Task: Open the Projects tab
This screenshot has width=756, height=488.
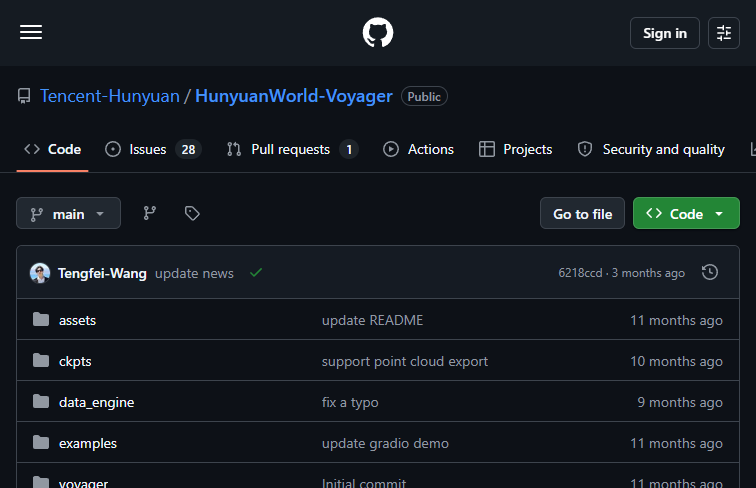Action: click(x=515, y=149)
